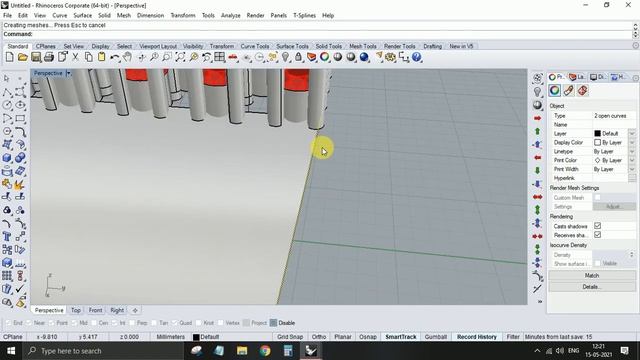Click the New file icon
The image size is (640, 360).
(x=9, y=57)
